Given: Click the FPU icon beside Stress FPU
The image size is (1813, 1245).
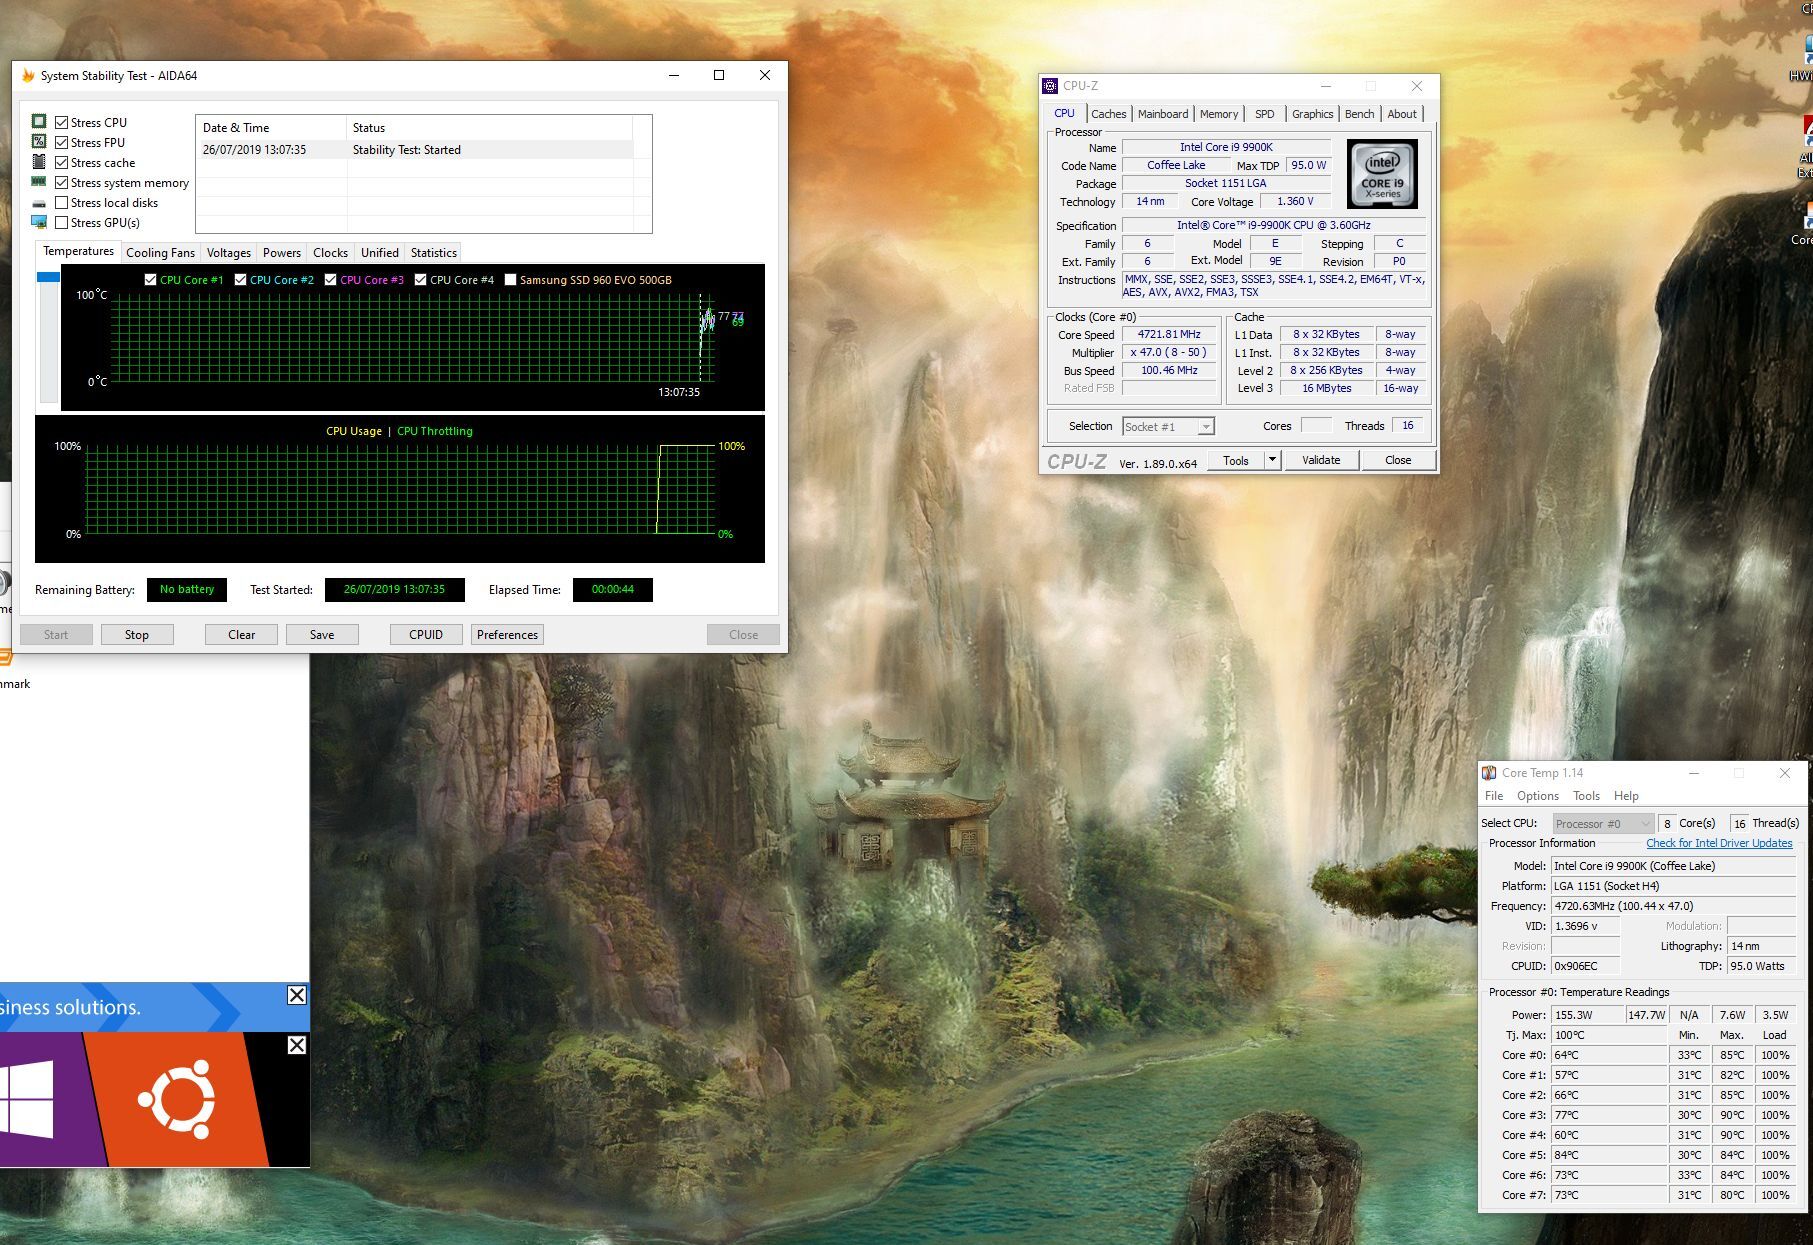Looking at the screenshot, I should click(x=39, y=142).
